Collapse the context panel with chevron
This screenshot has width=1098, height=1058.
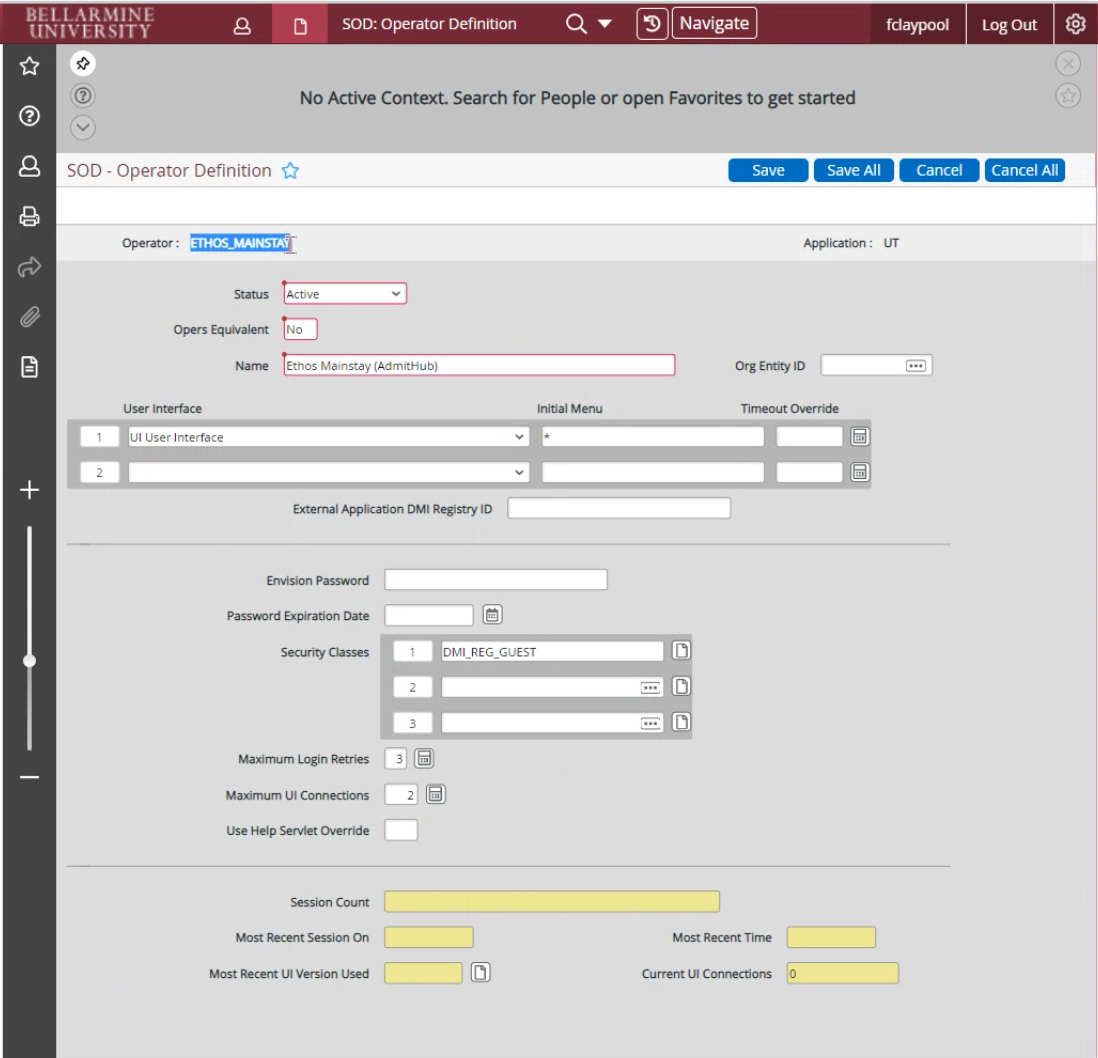tap(83, 127)
